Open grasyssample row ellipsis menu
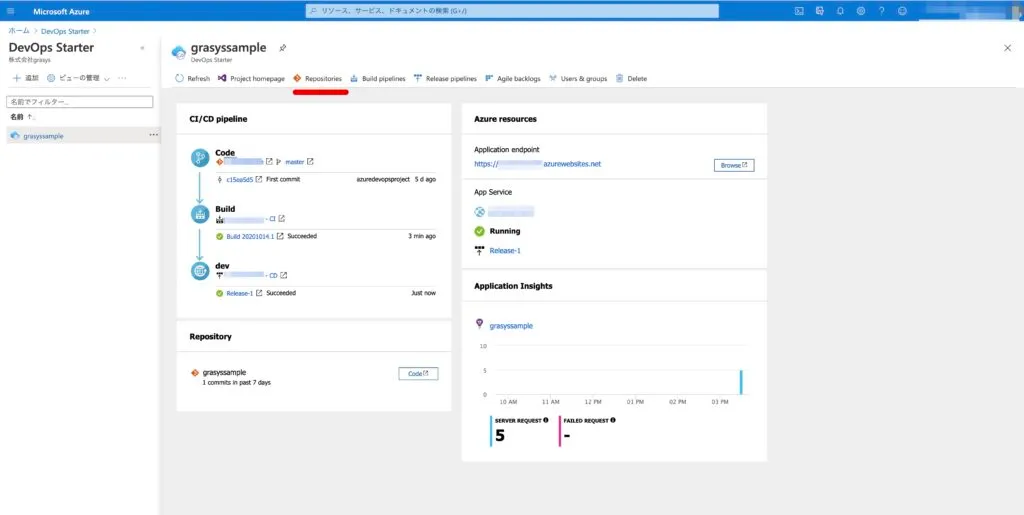 pos(153,135)
